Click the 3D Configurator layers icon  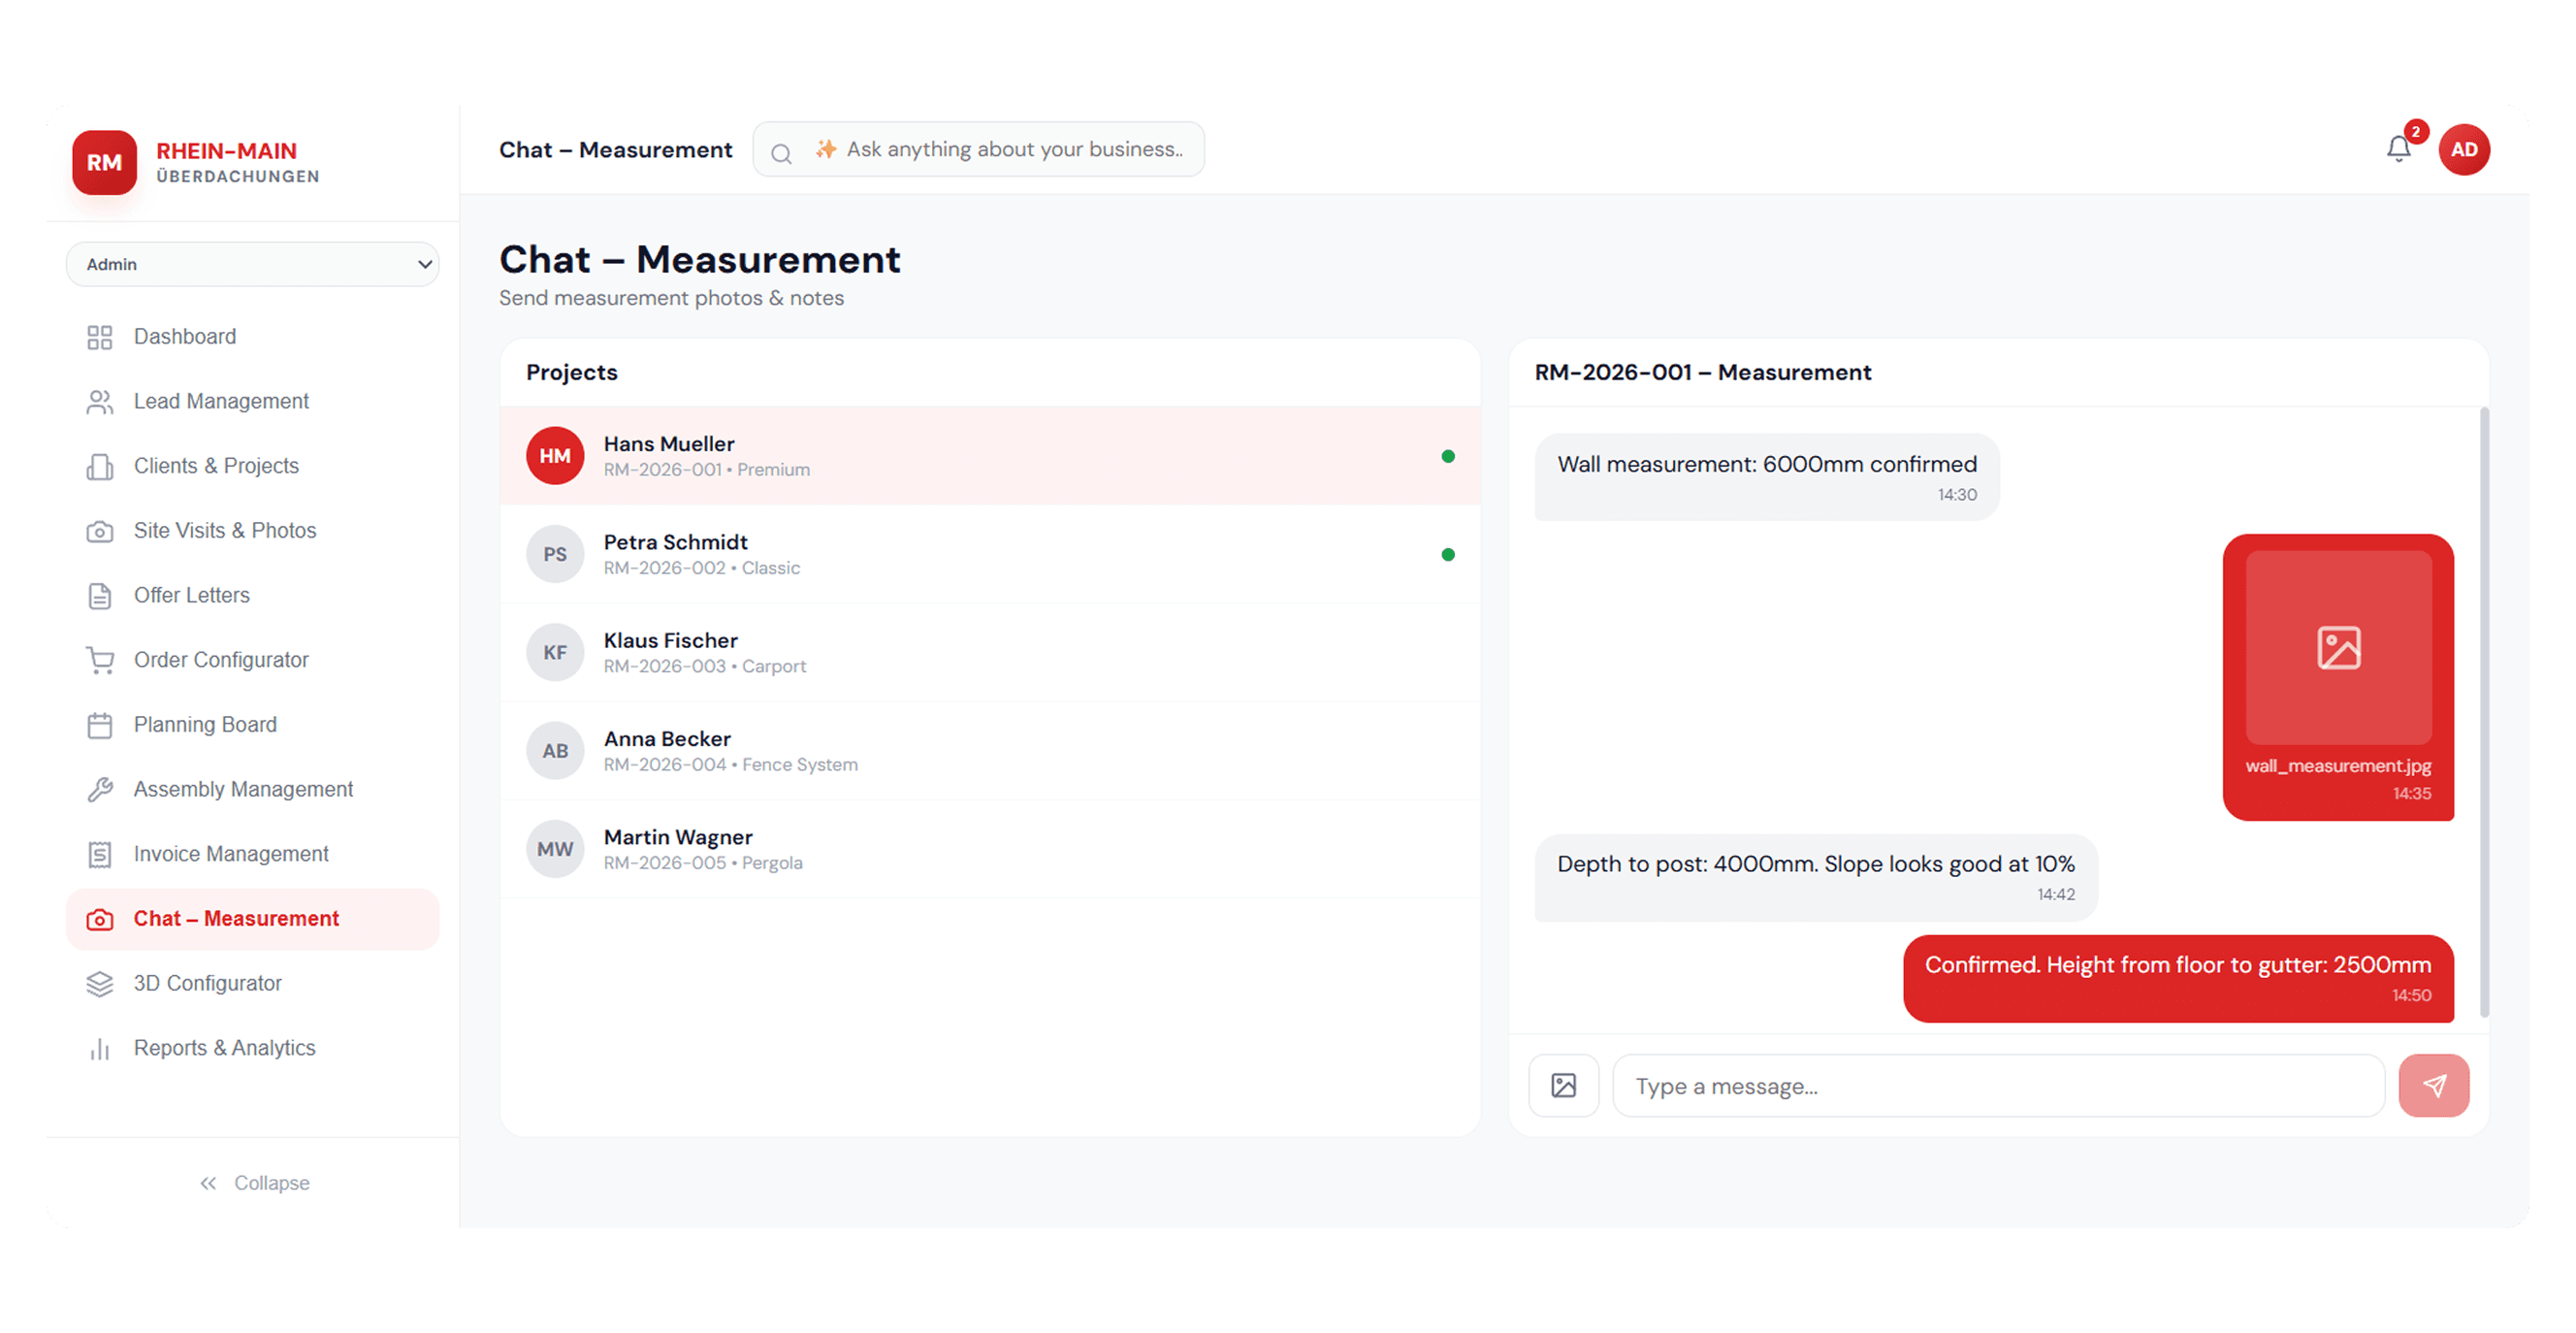100,984
